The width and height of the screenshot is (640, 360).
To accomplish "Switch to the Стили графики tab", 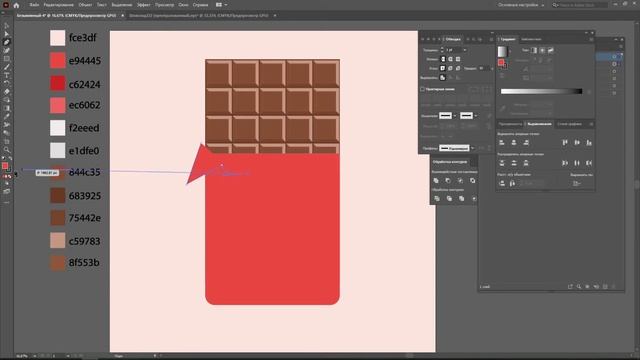I will [569, 124].
